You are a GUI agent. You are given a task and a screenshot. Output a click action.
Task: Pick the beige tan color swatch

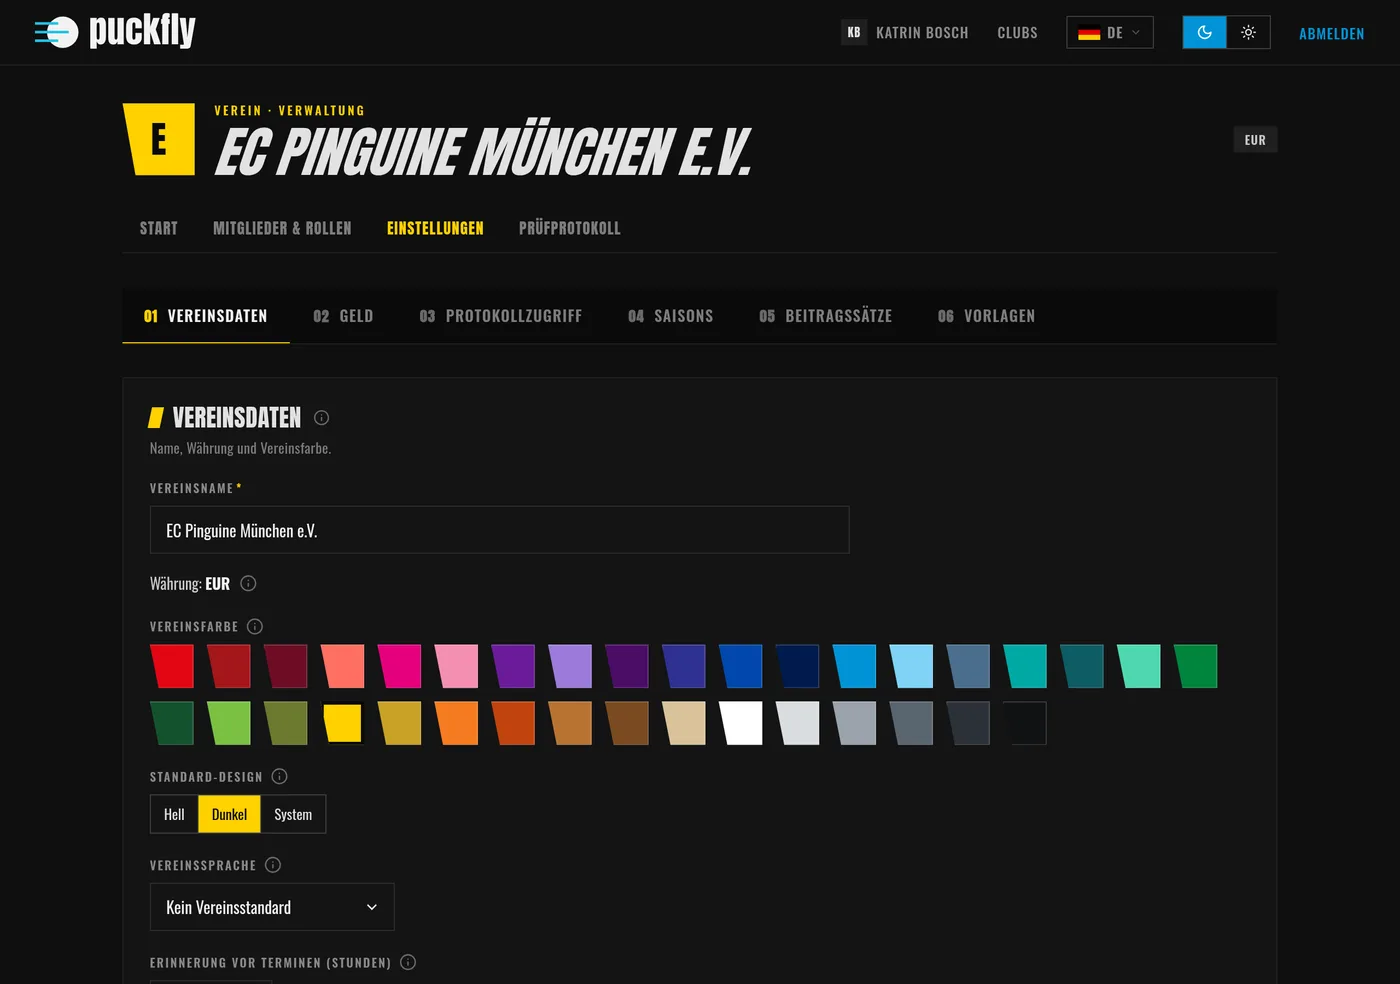pos(684,723)
